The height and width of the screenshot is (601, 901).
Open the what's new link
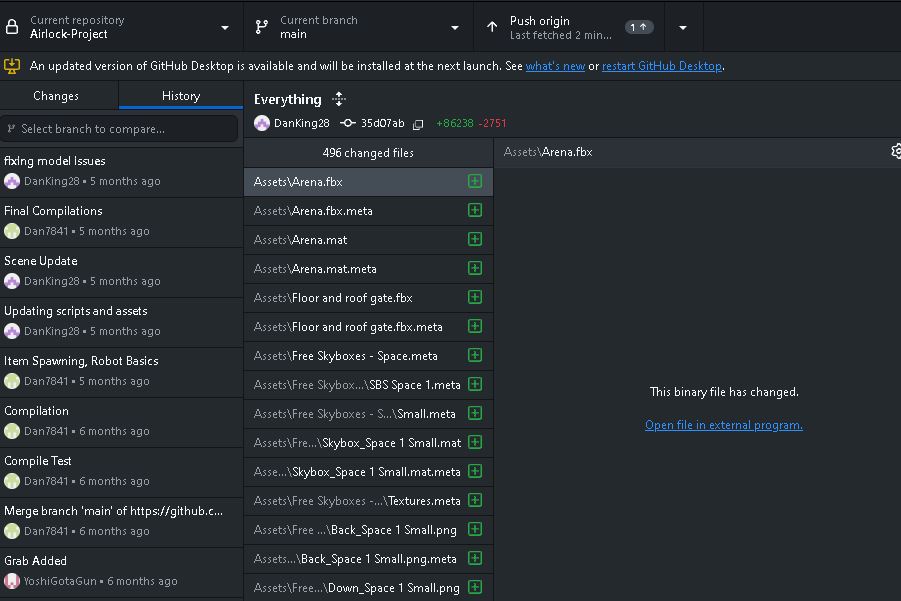coord(555,67)
